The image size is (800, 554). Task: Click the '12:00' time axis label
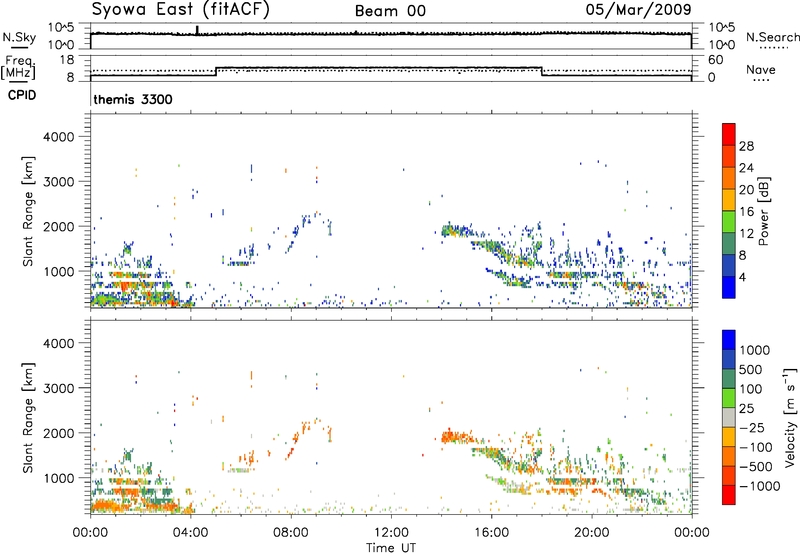pyautogui.click(x=391, y=533)
